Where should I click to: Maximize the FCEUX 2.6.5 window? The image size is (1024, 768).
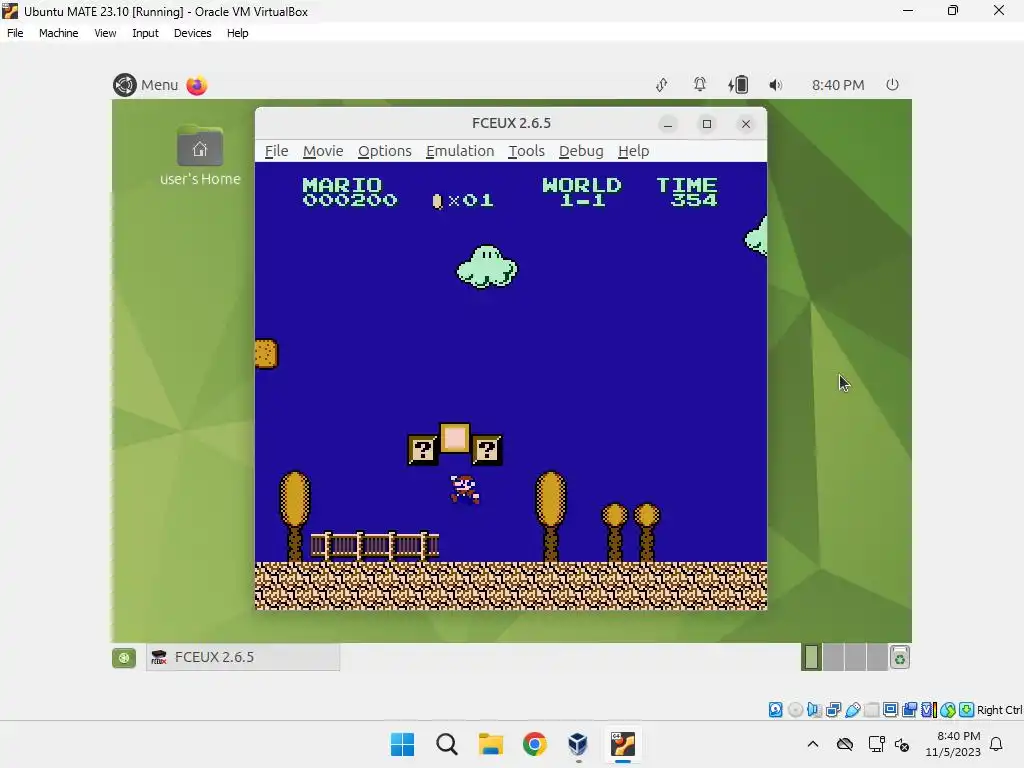pyautogui.click(x=707, y=124)
